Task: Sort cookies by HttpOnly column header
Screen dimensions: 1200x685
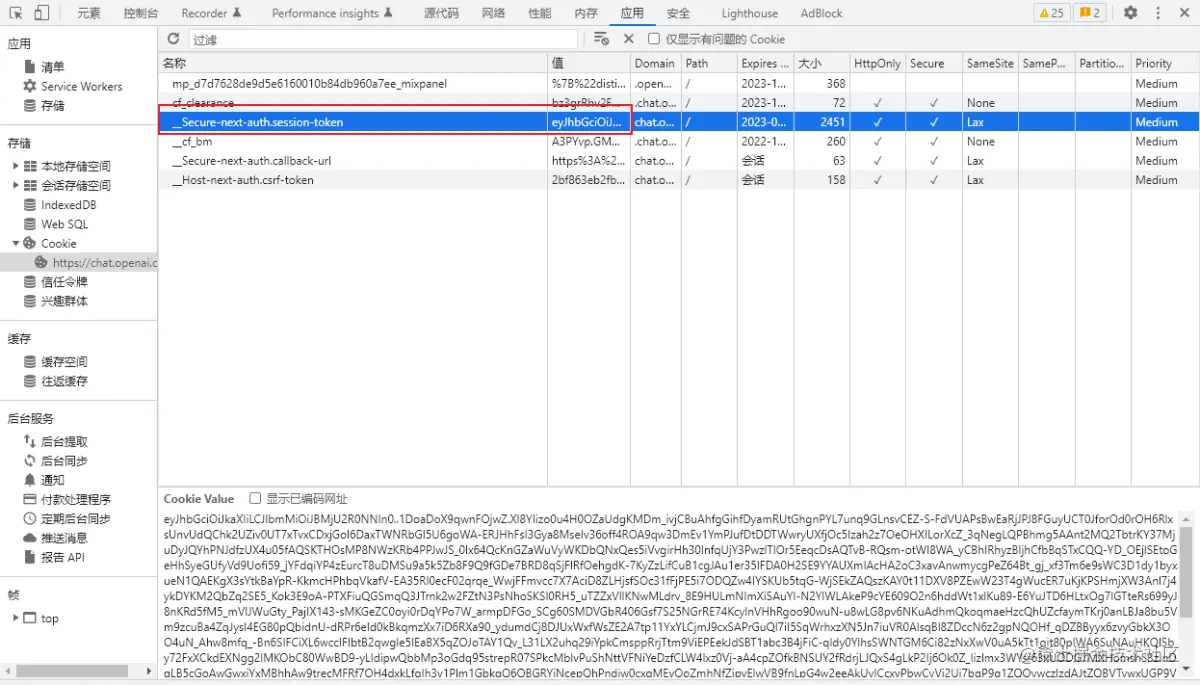Action: (x=877, y=63)
